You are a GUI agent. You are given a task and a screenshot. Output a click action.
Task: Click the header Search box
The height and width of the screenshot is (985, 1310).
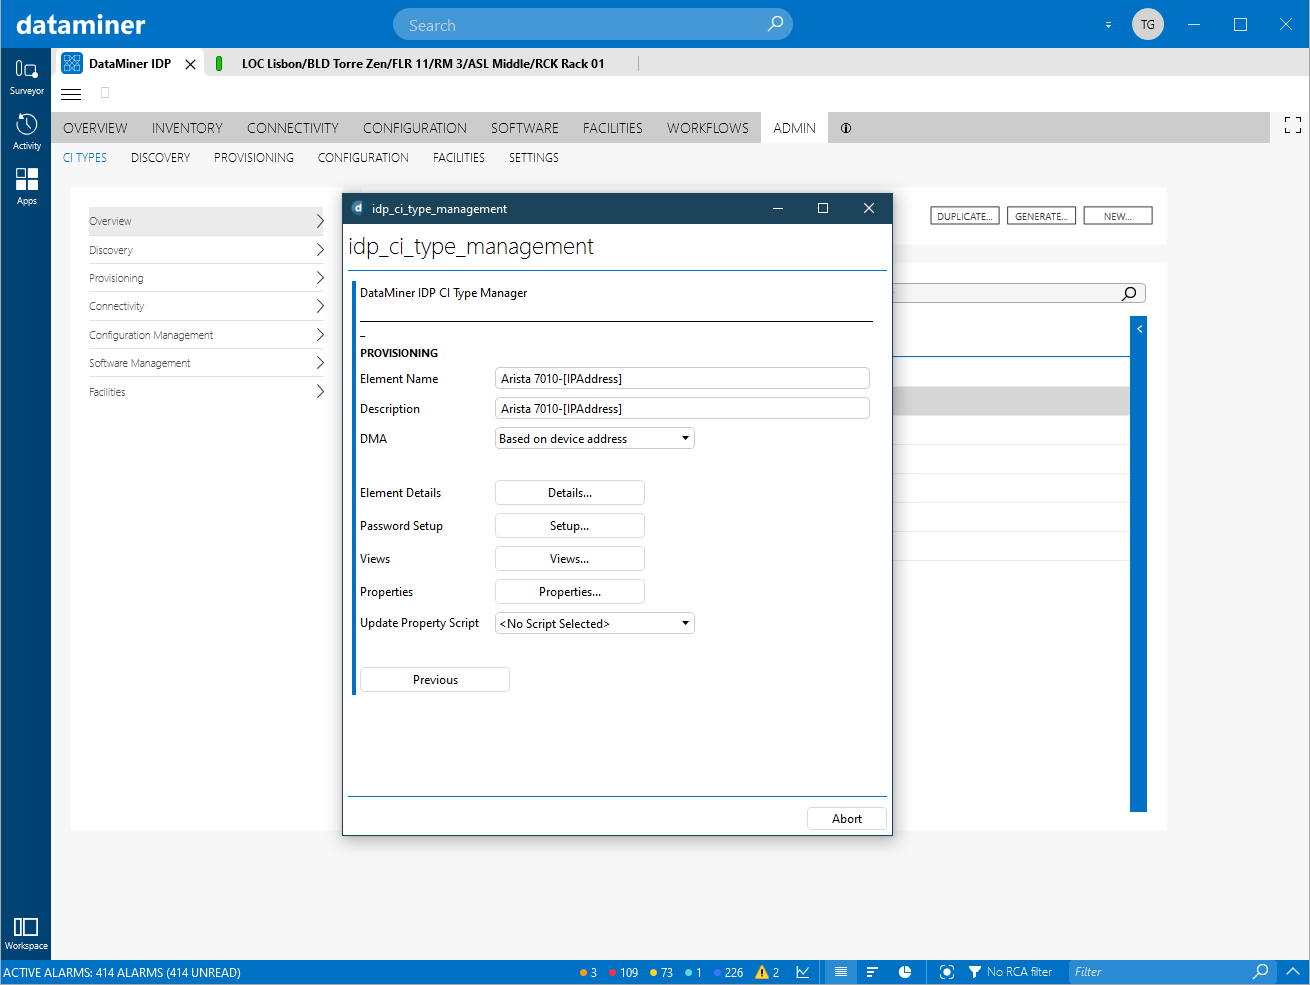(593, 25)
